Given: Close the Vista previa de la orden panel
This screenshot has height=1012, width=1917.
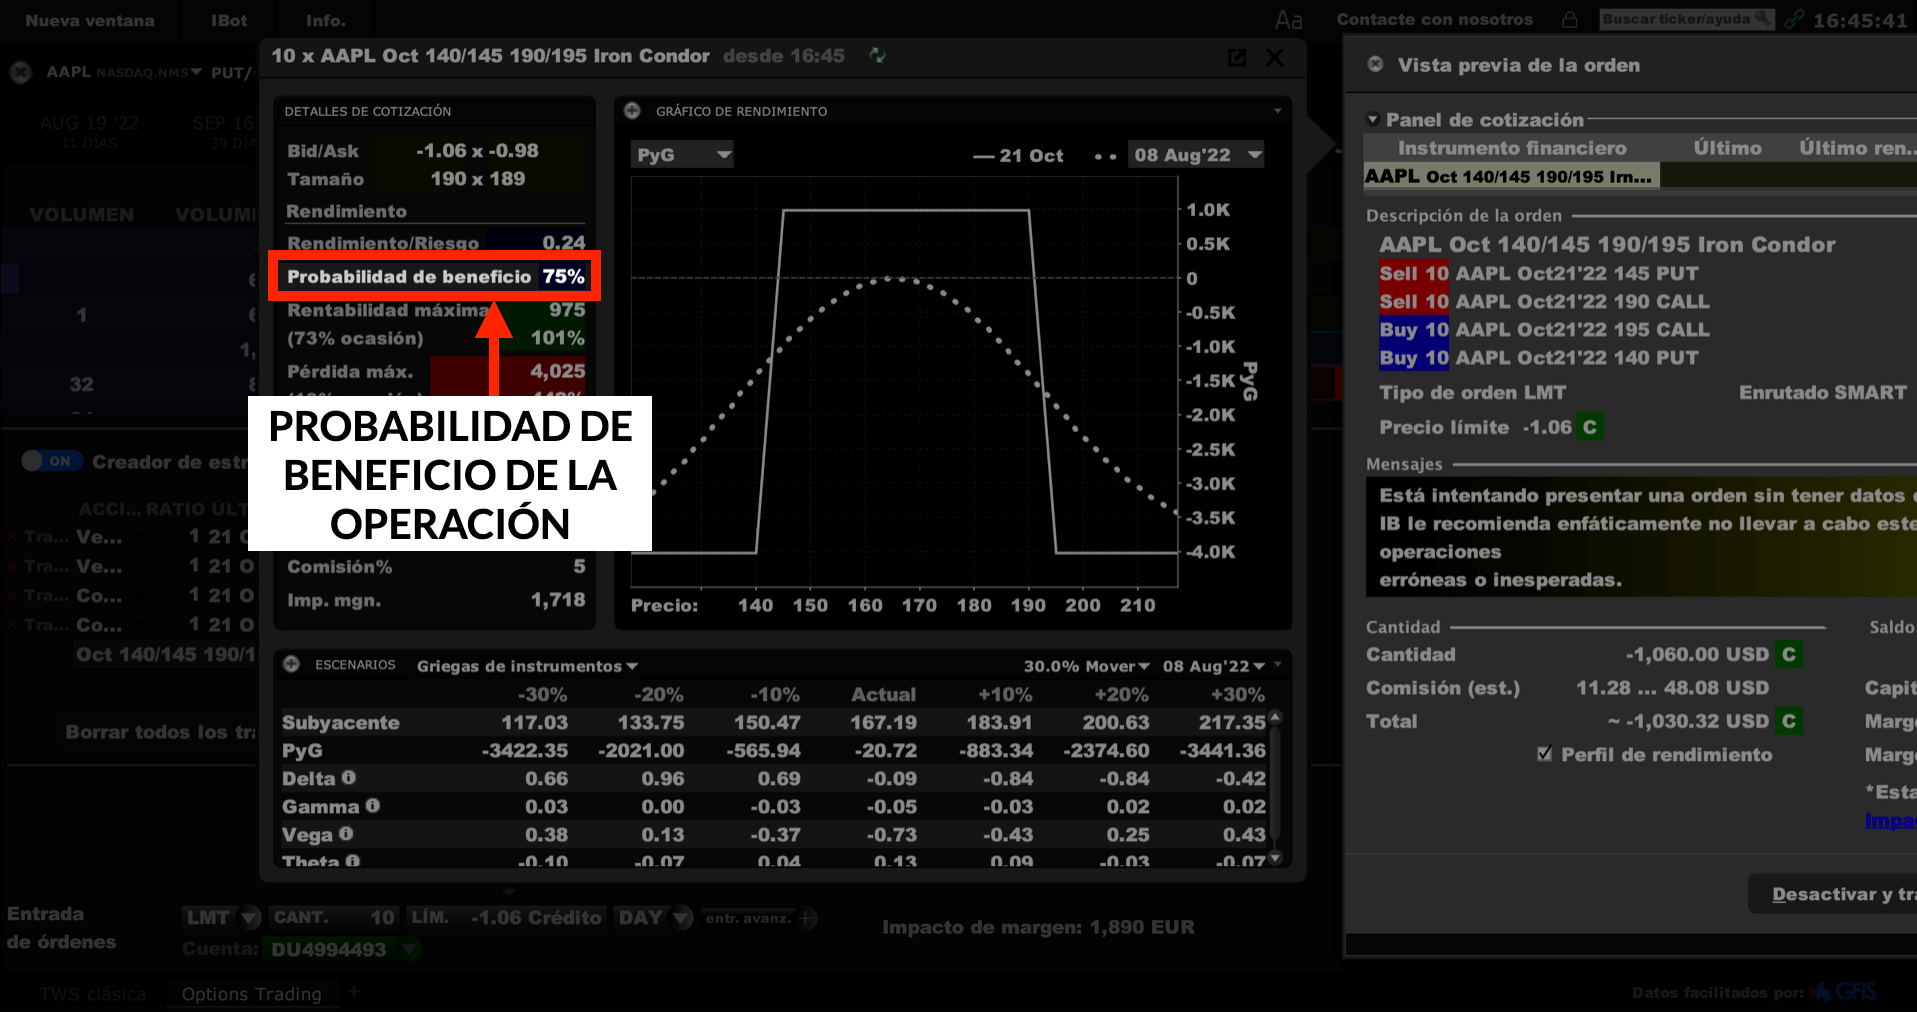Looking at the screenshot, I should [1376, 64].
